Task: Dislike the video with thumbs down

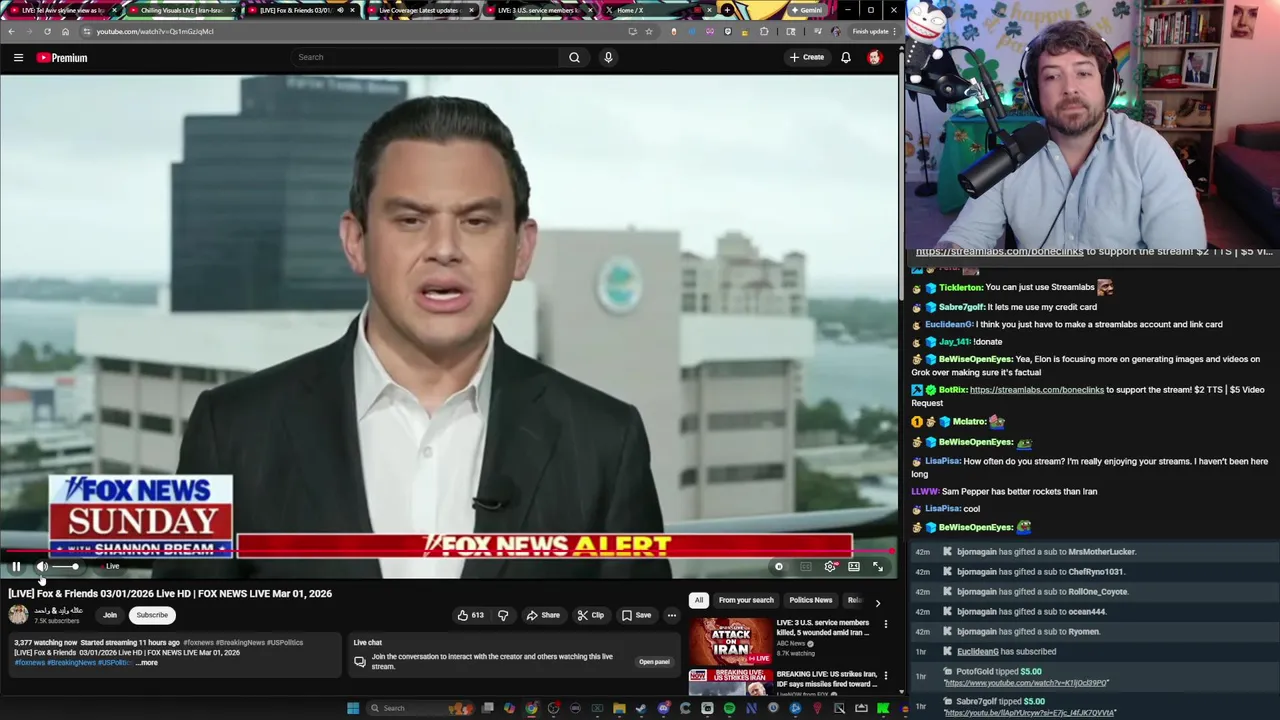Action: pos(503,615)
